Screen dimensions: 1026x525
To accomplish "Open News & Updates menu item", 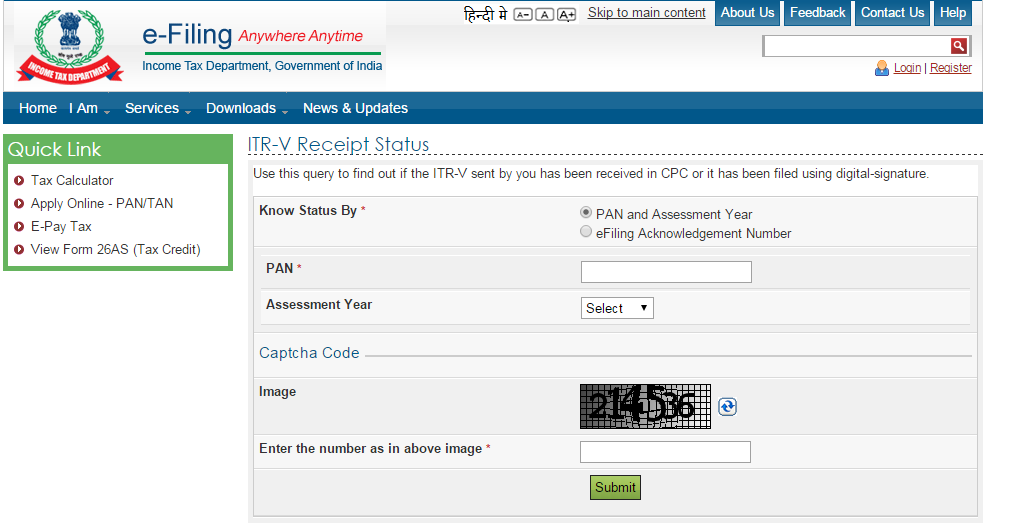I will pyautogui.click(x=355, y=109).
